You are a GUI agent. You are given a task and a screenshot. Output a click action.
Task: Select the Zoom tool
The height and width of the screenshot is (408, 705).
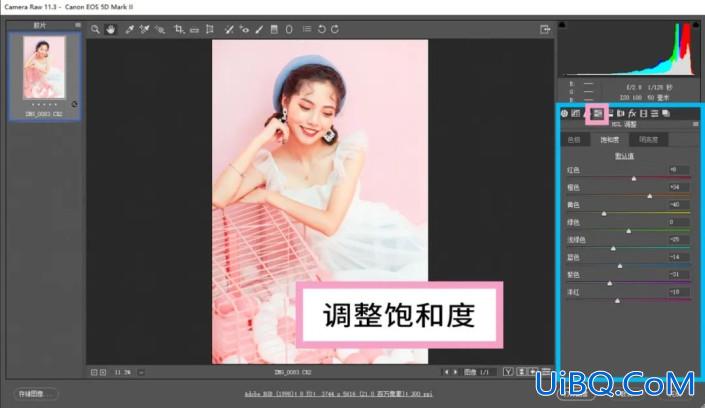click(x=95, y=30)
